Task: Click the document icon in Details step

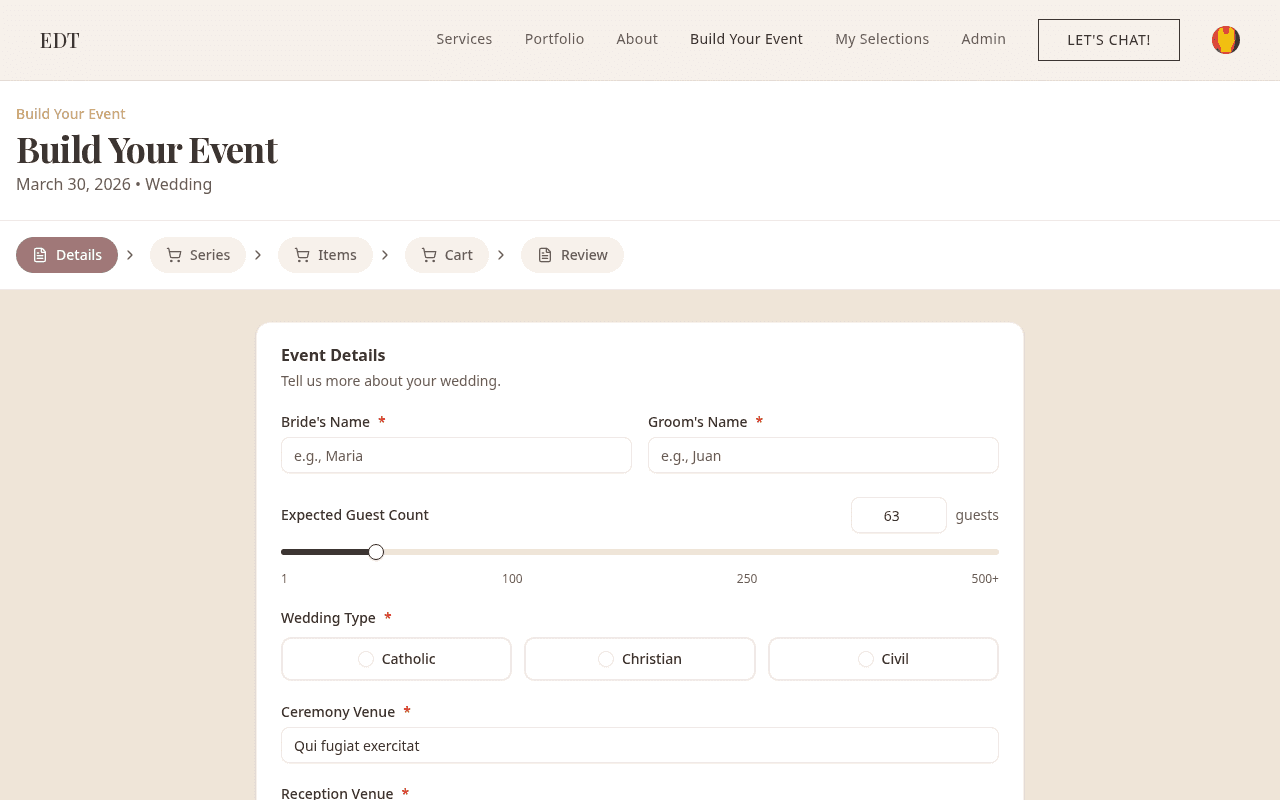Action: coord(40,255)
